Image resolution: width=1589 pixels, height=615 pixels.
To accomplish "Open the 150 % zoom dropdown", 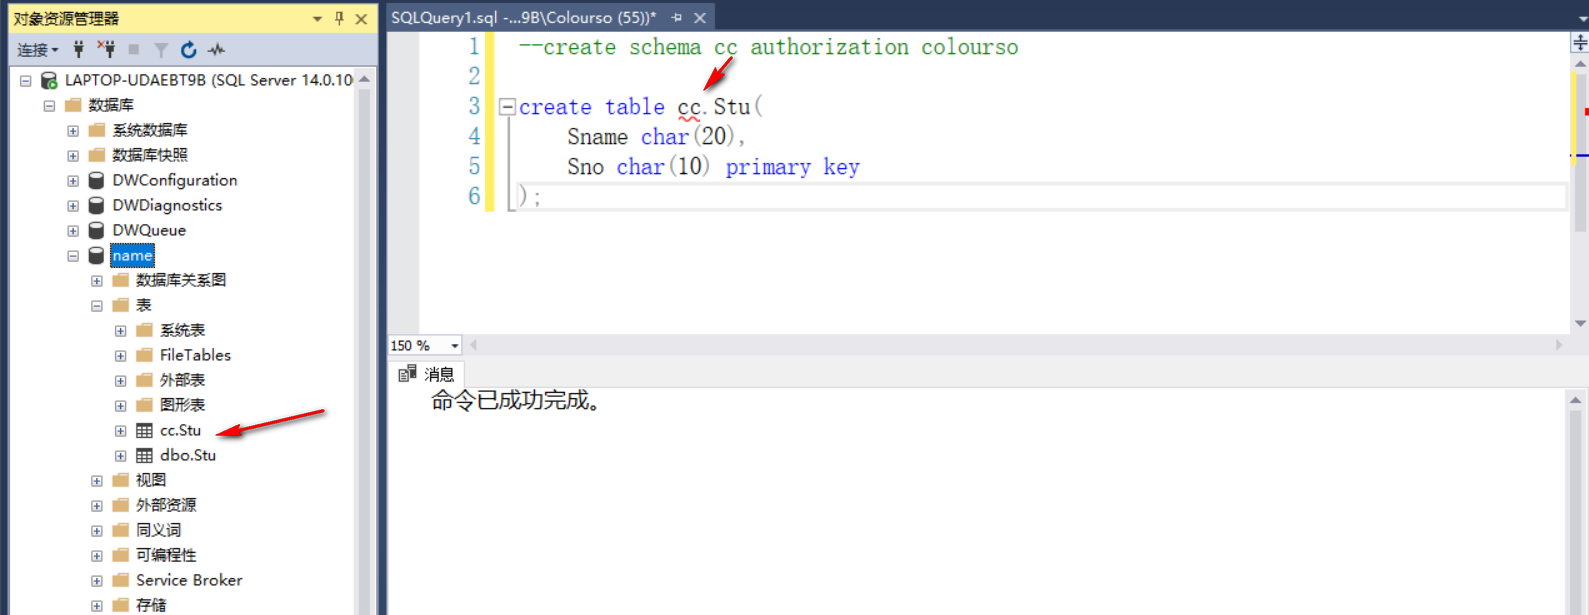I will tap(455, 346).
